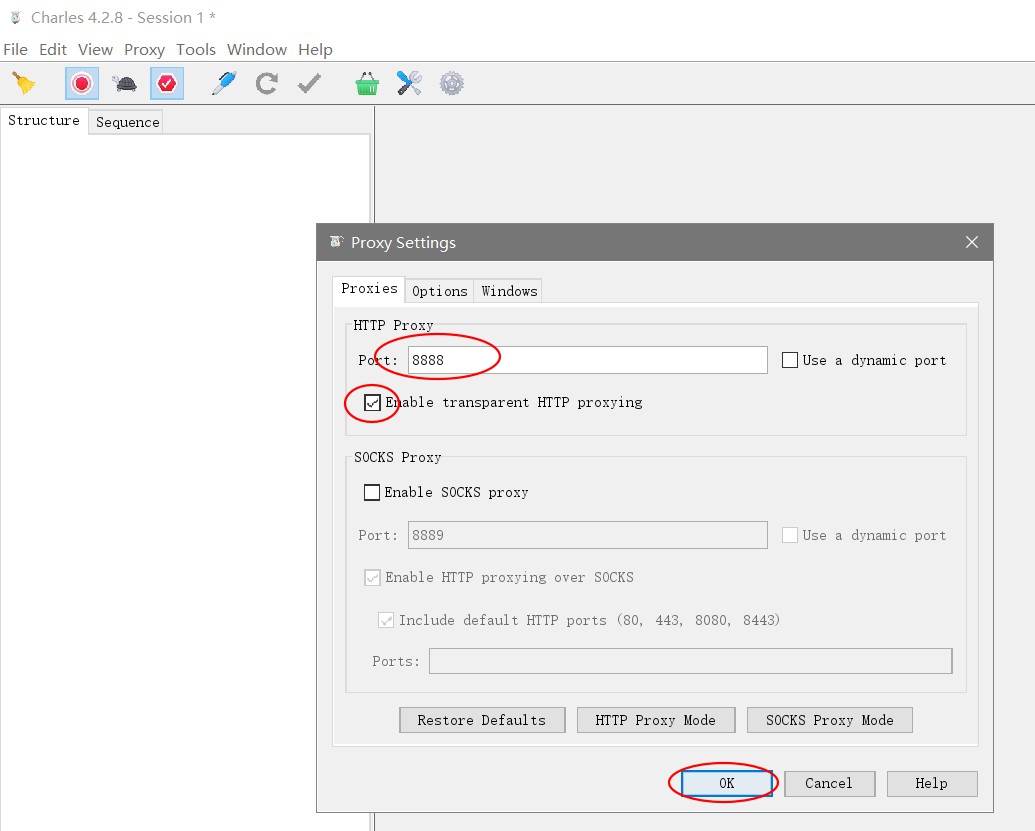Toggle Enable transparent HTTP proxying checkbox
Viewport: 1035px width, 831px height.
(x=372, y=403)
